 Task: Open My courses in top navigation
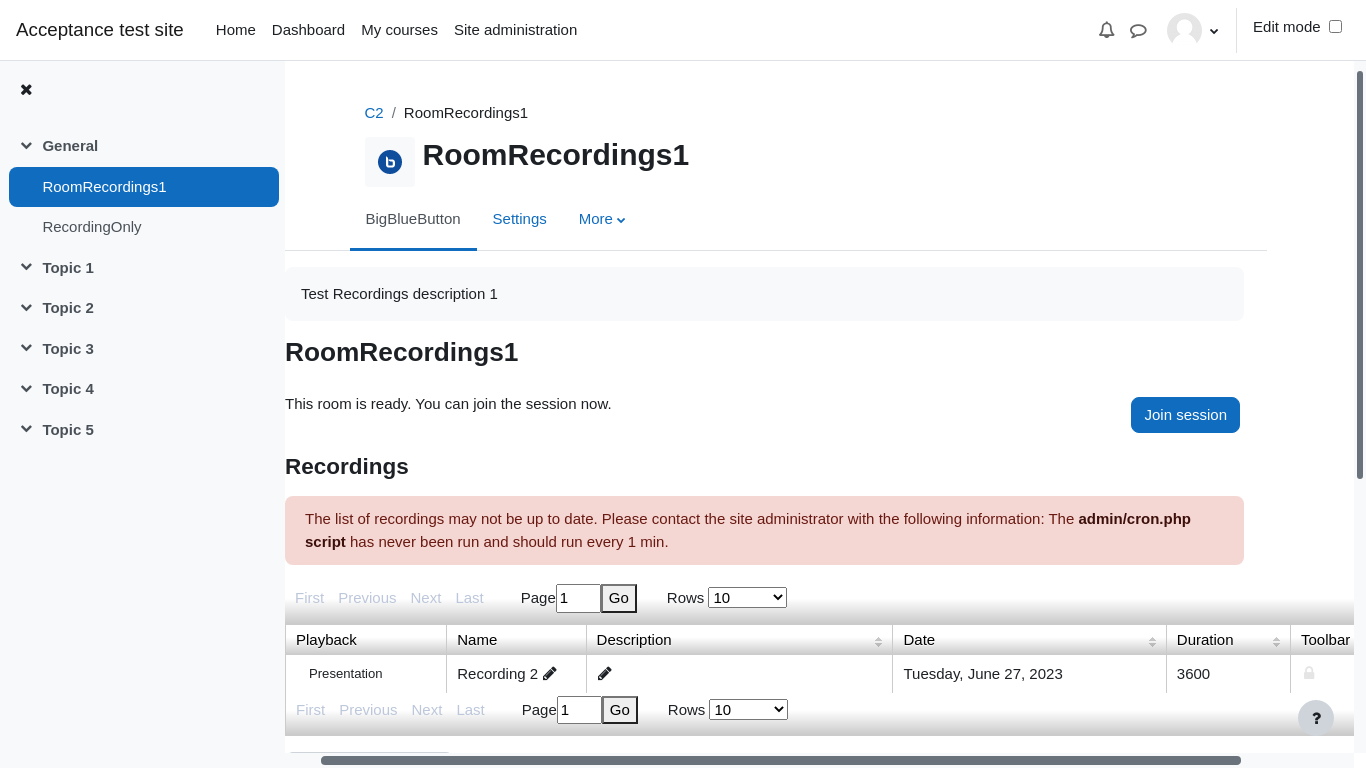click(x=399, y=30)
